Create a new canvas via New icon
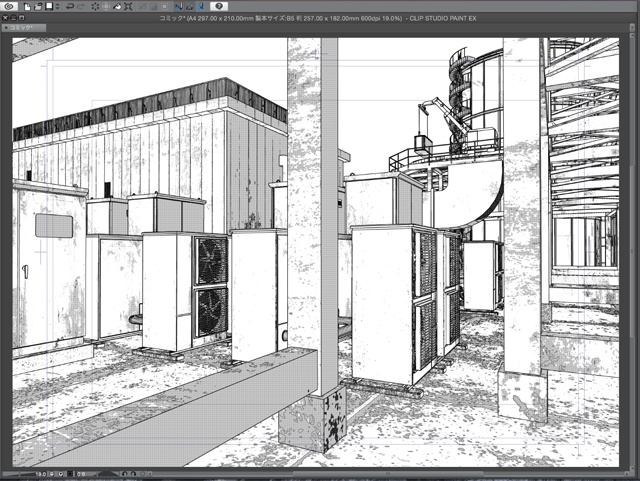This screenshot has width=640, height=481. click(x=27, y=7)
